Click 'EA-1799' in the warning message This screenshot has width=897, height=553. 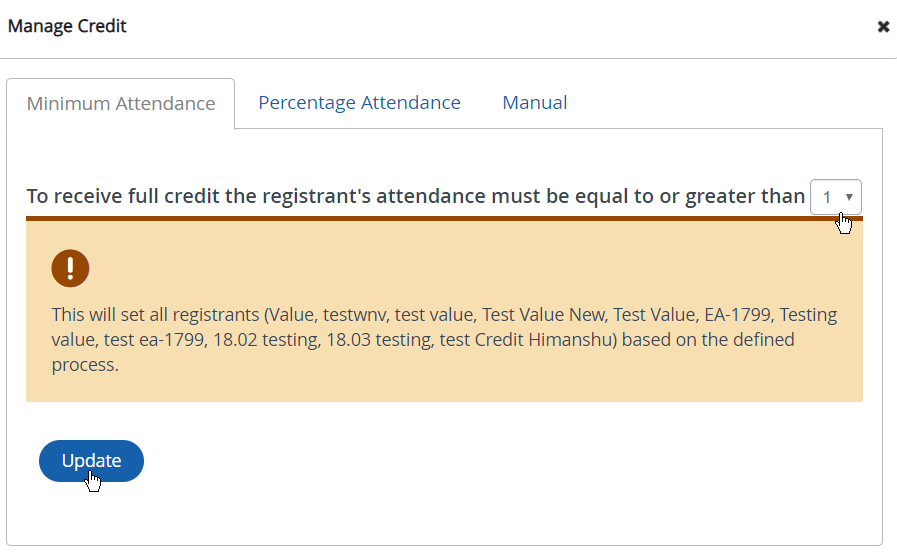737,315
